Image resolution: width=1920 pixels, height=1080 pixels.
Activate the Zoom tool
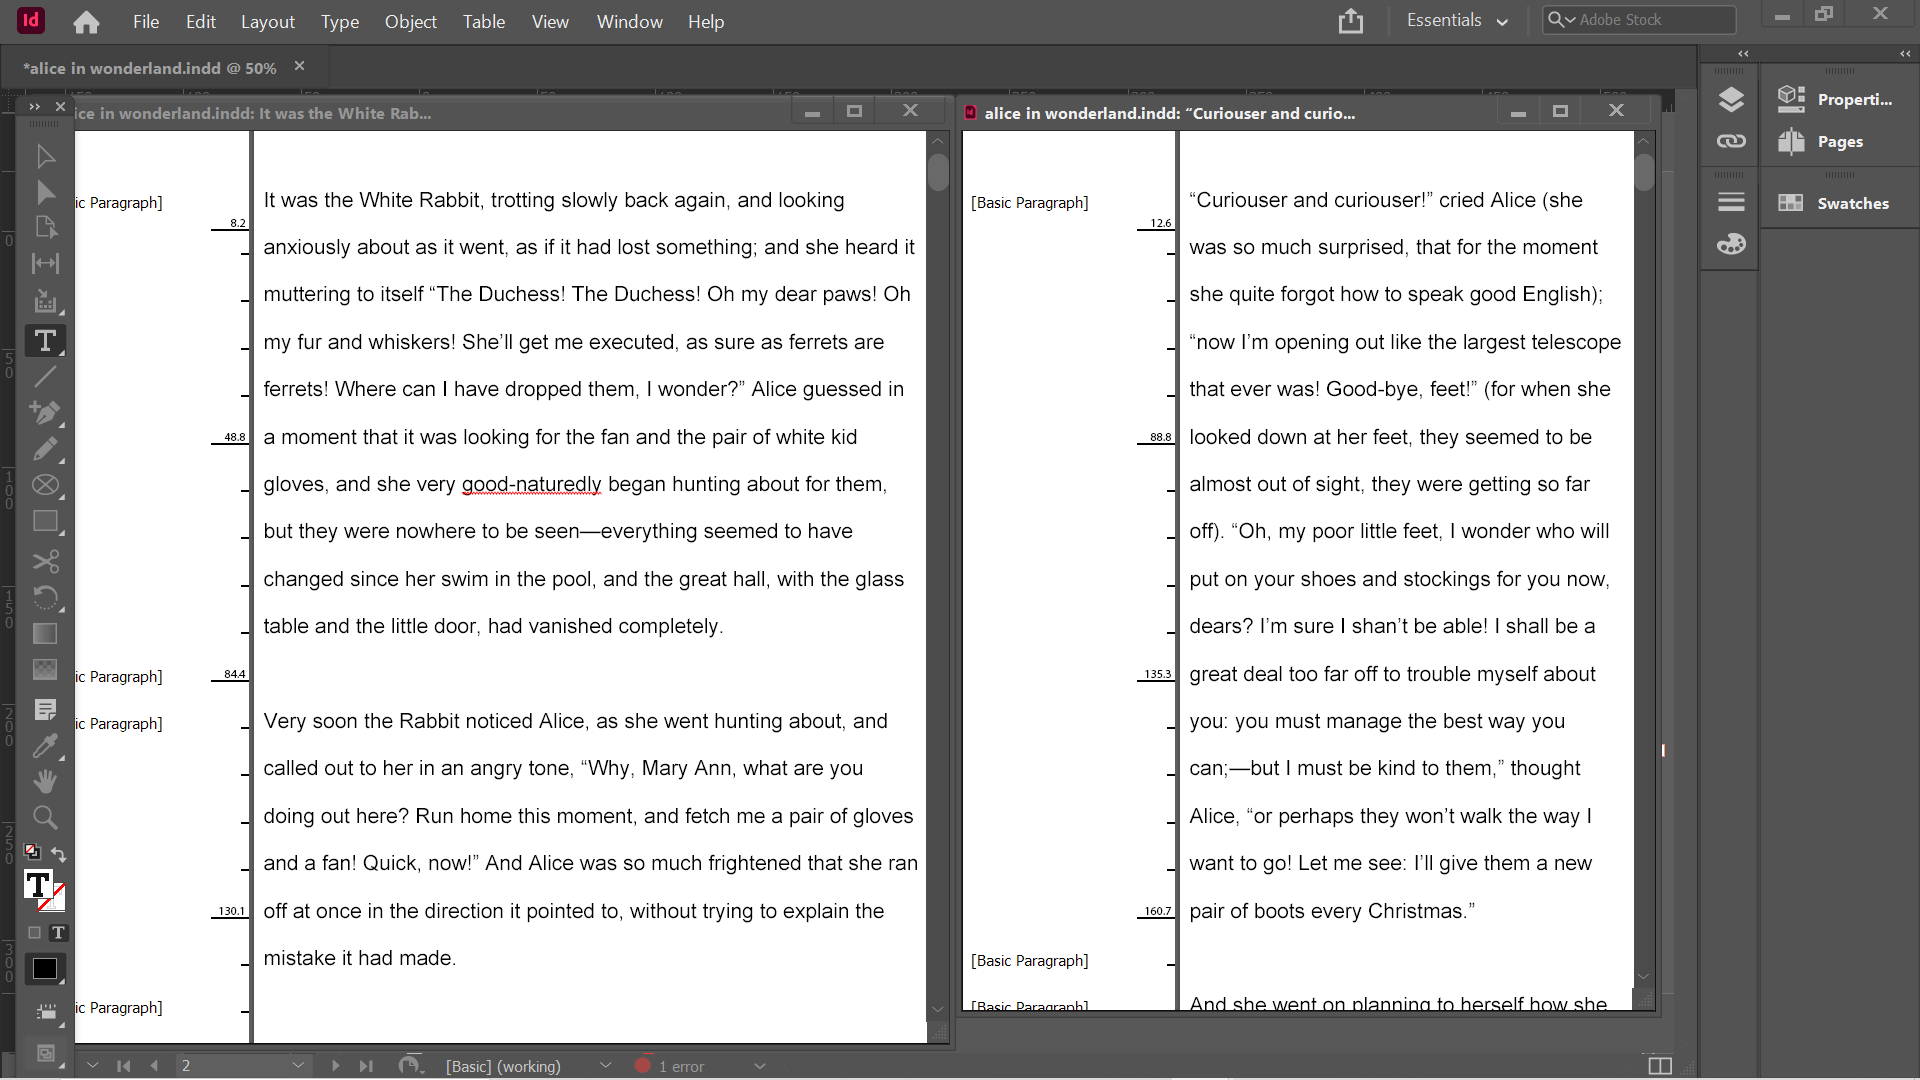click(x=45, y=817)
